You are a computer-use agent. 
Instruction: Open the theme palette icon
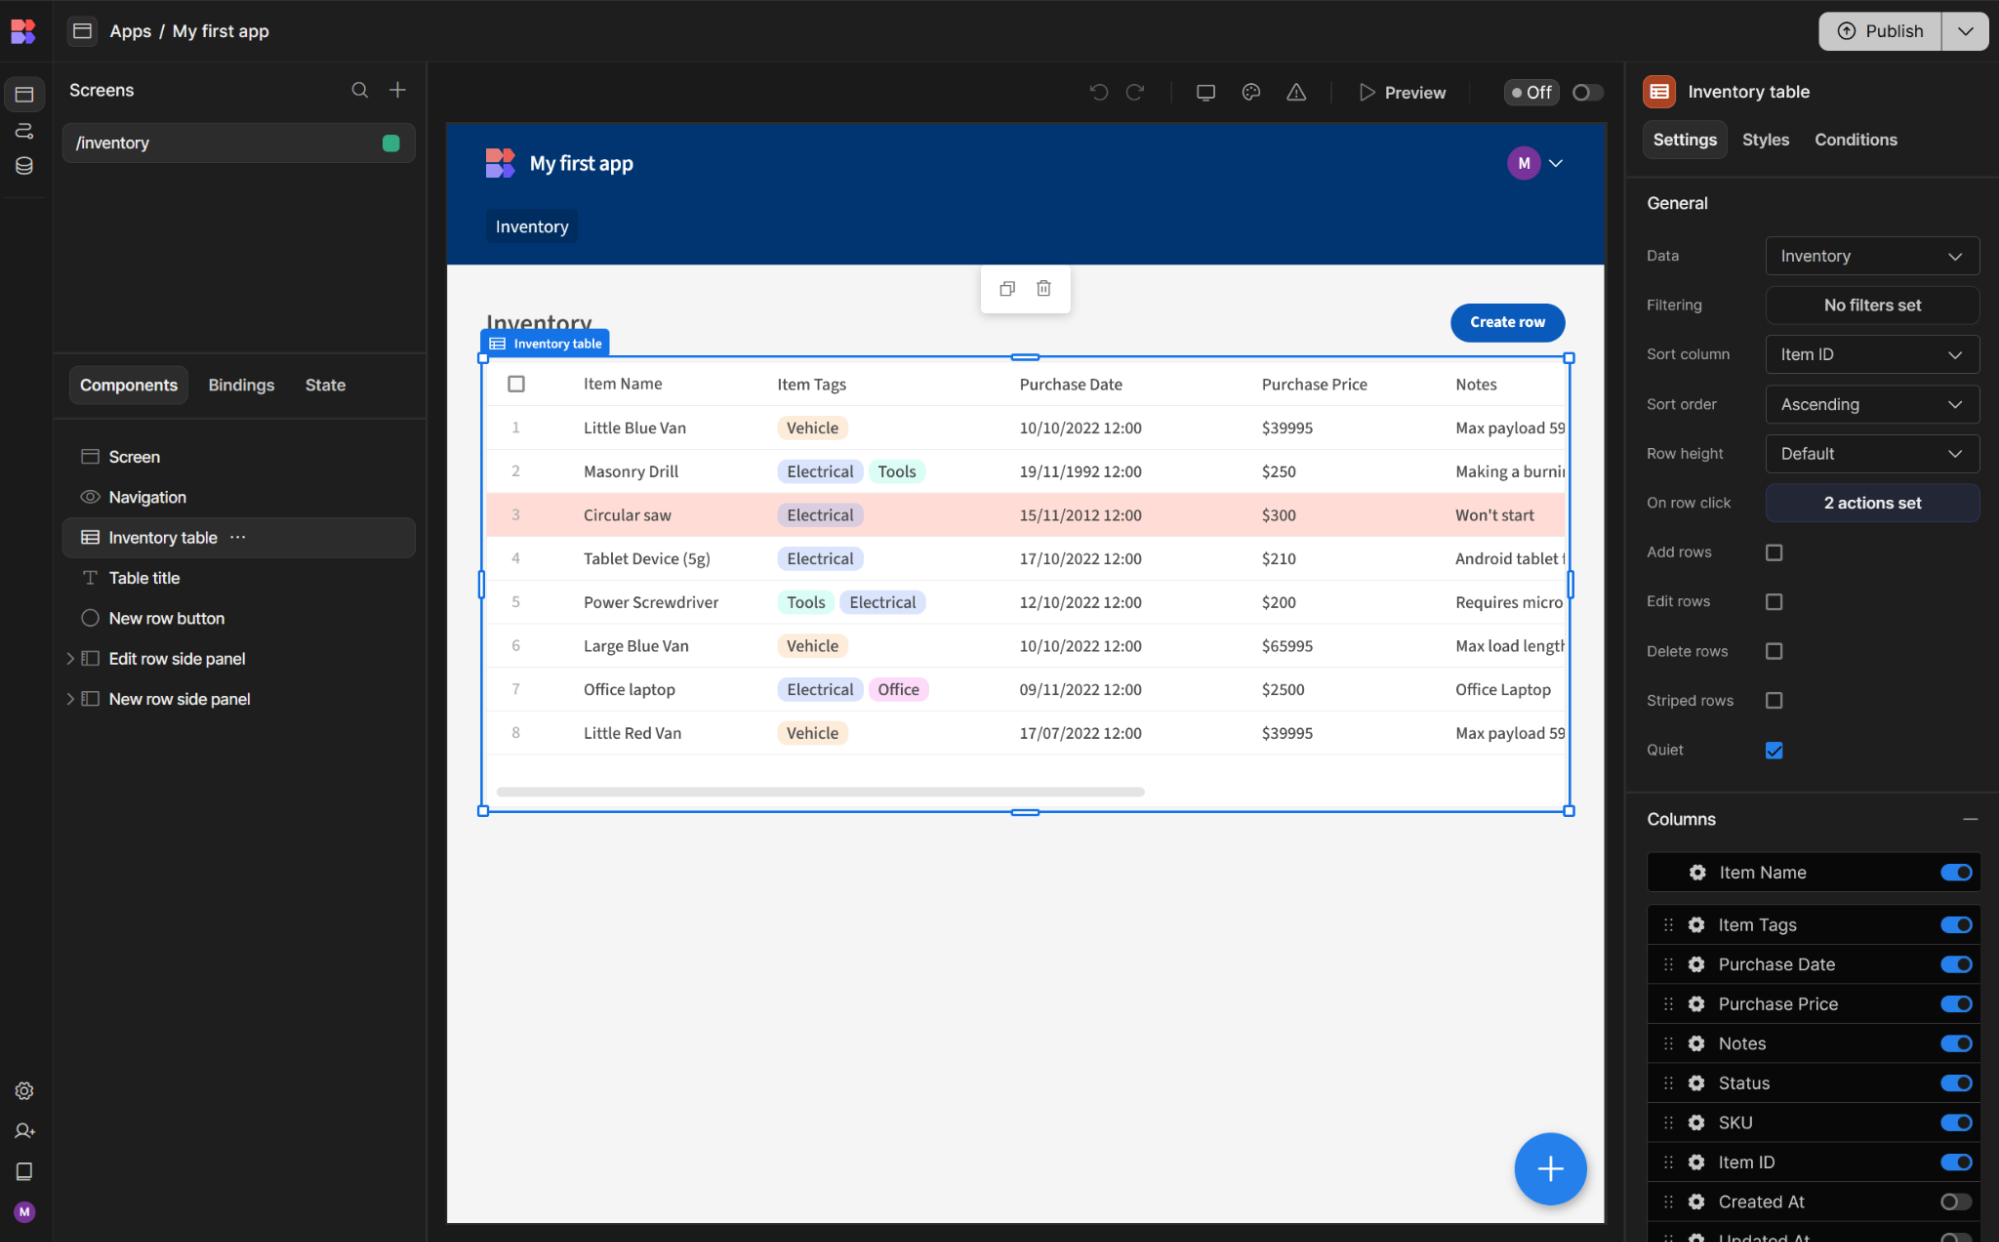click(x=1251, y=92)
